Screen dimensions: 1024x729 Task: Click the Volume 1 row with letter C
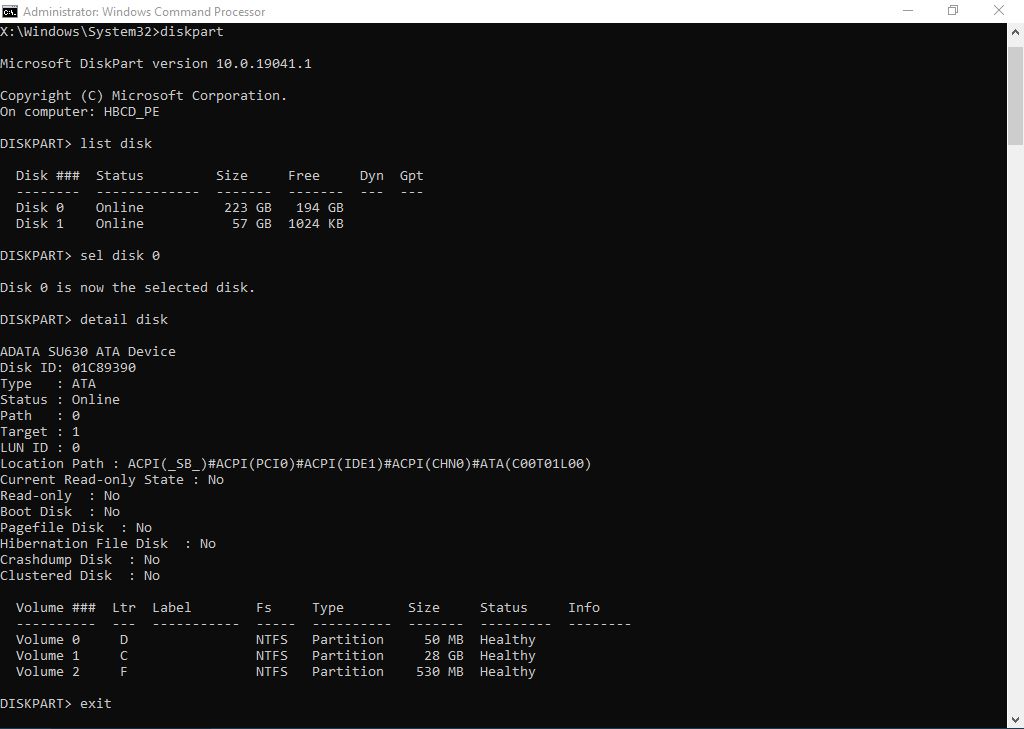tap(275, 656)
